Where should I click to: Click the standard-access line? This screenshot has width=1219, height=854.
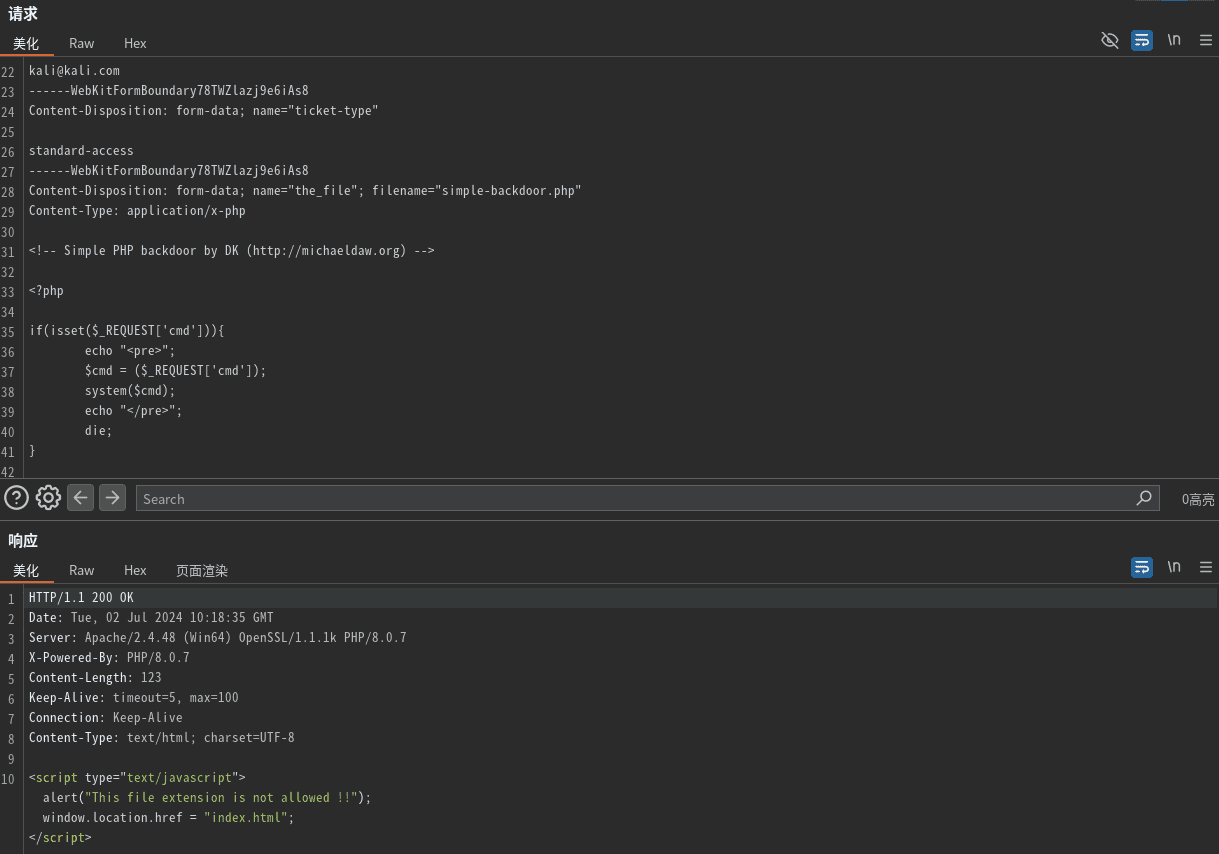tap(81, 151)
